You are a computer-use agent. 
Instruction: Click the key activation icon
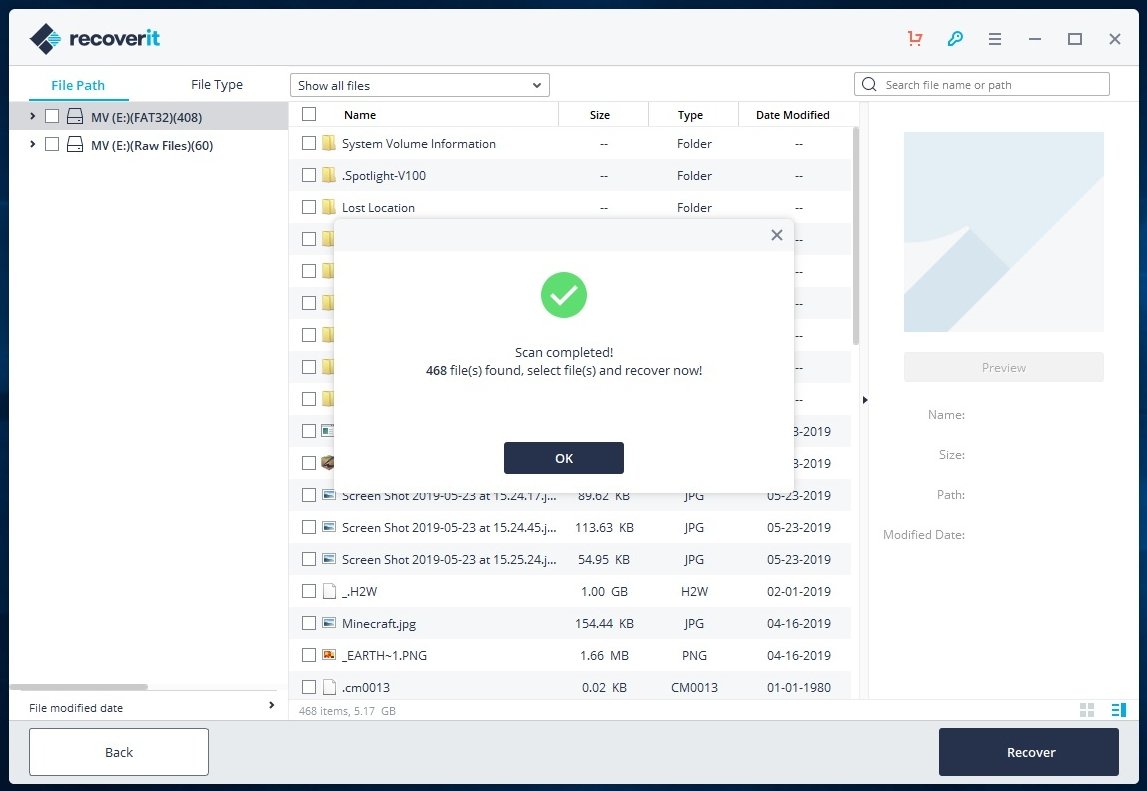pyautogui.click(x=955, y=38)
